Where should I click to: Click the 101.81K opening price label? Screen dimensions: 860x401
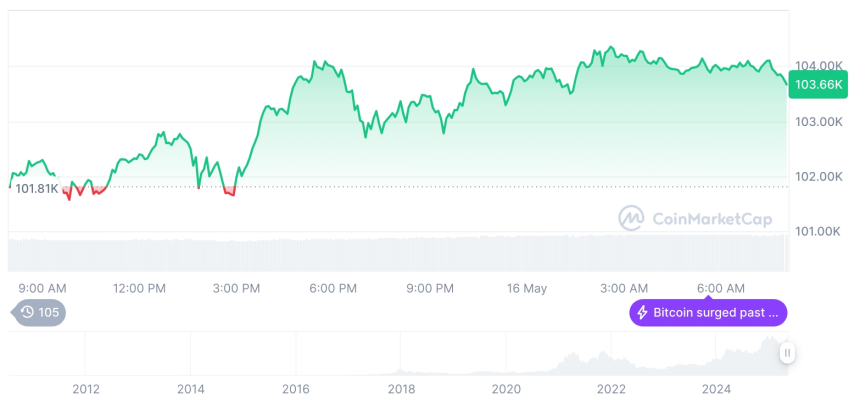[37, 188]
